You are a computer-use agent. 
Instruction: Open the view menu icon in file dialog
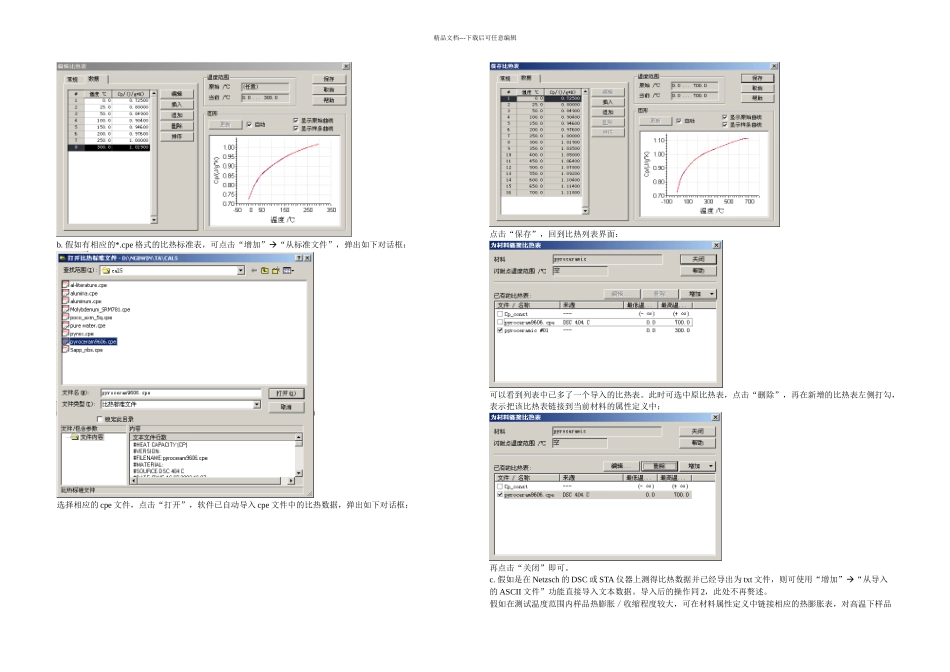pyautogui.click(x=288, y=270)
